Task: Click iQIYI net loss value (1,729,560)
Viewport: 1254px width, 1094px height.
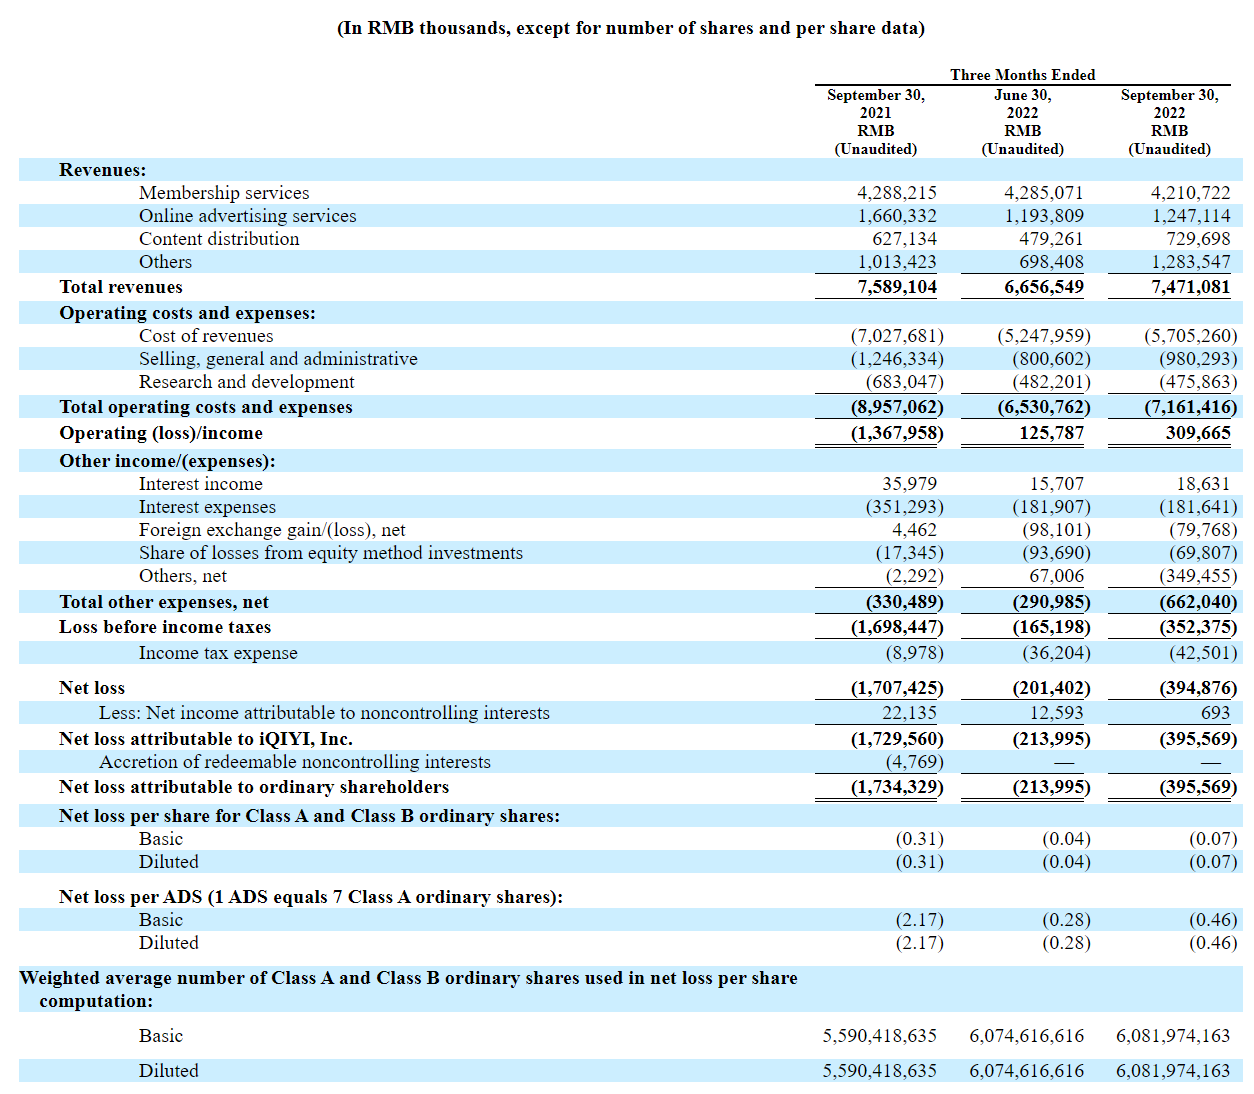Action: point(897,739)
